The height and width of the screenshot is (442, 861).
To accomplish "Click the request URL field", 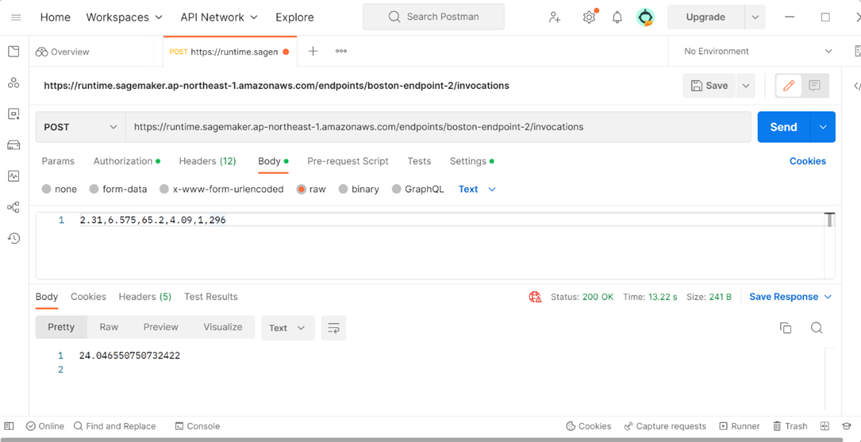I will click(x=438, y=127).
